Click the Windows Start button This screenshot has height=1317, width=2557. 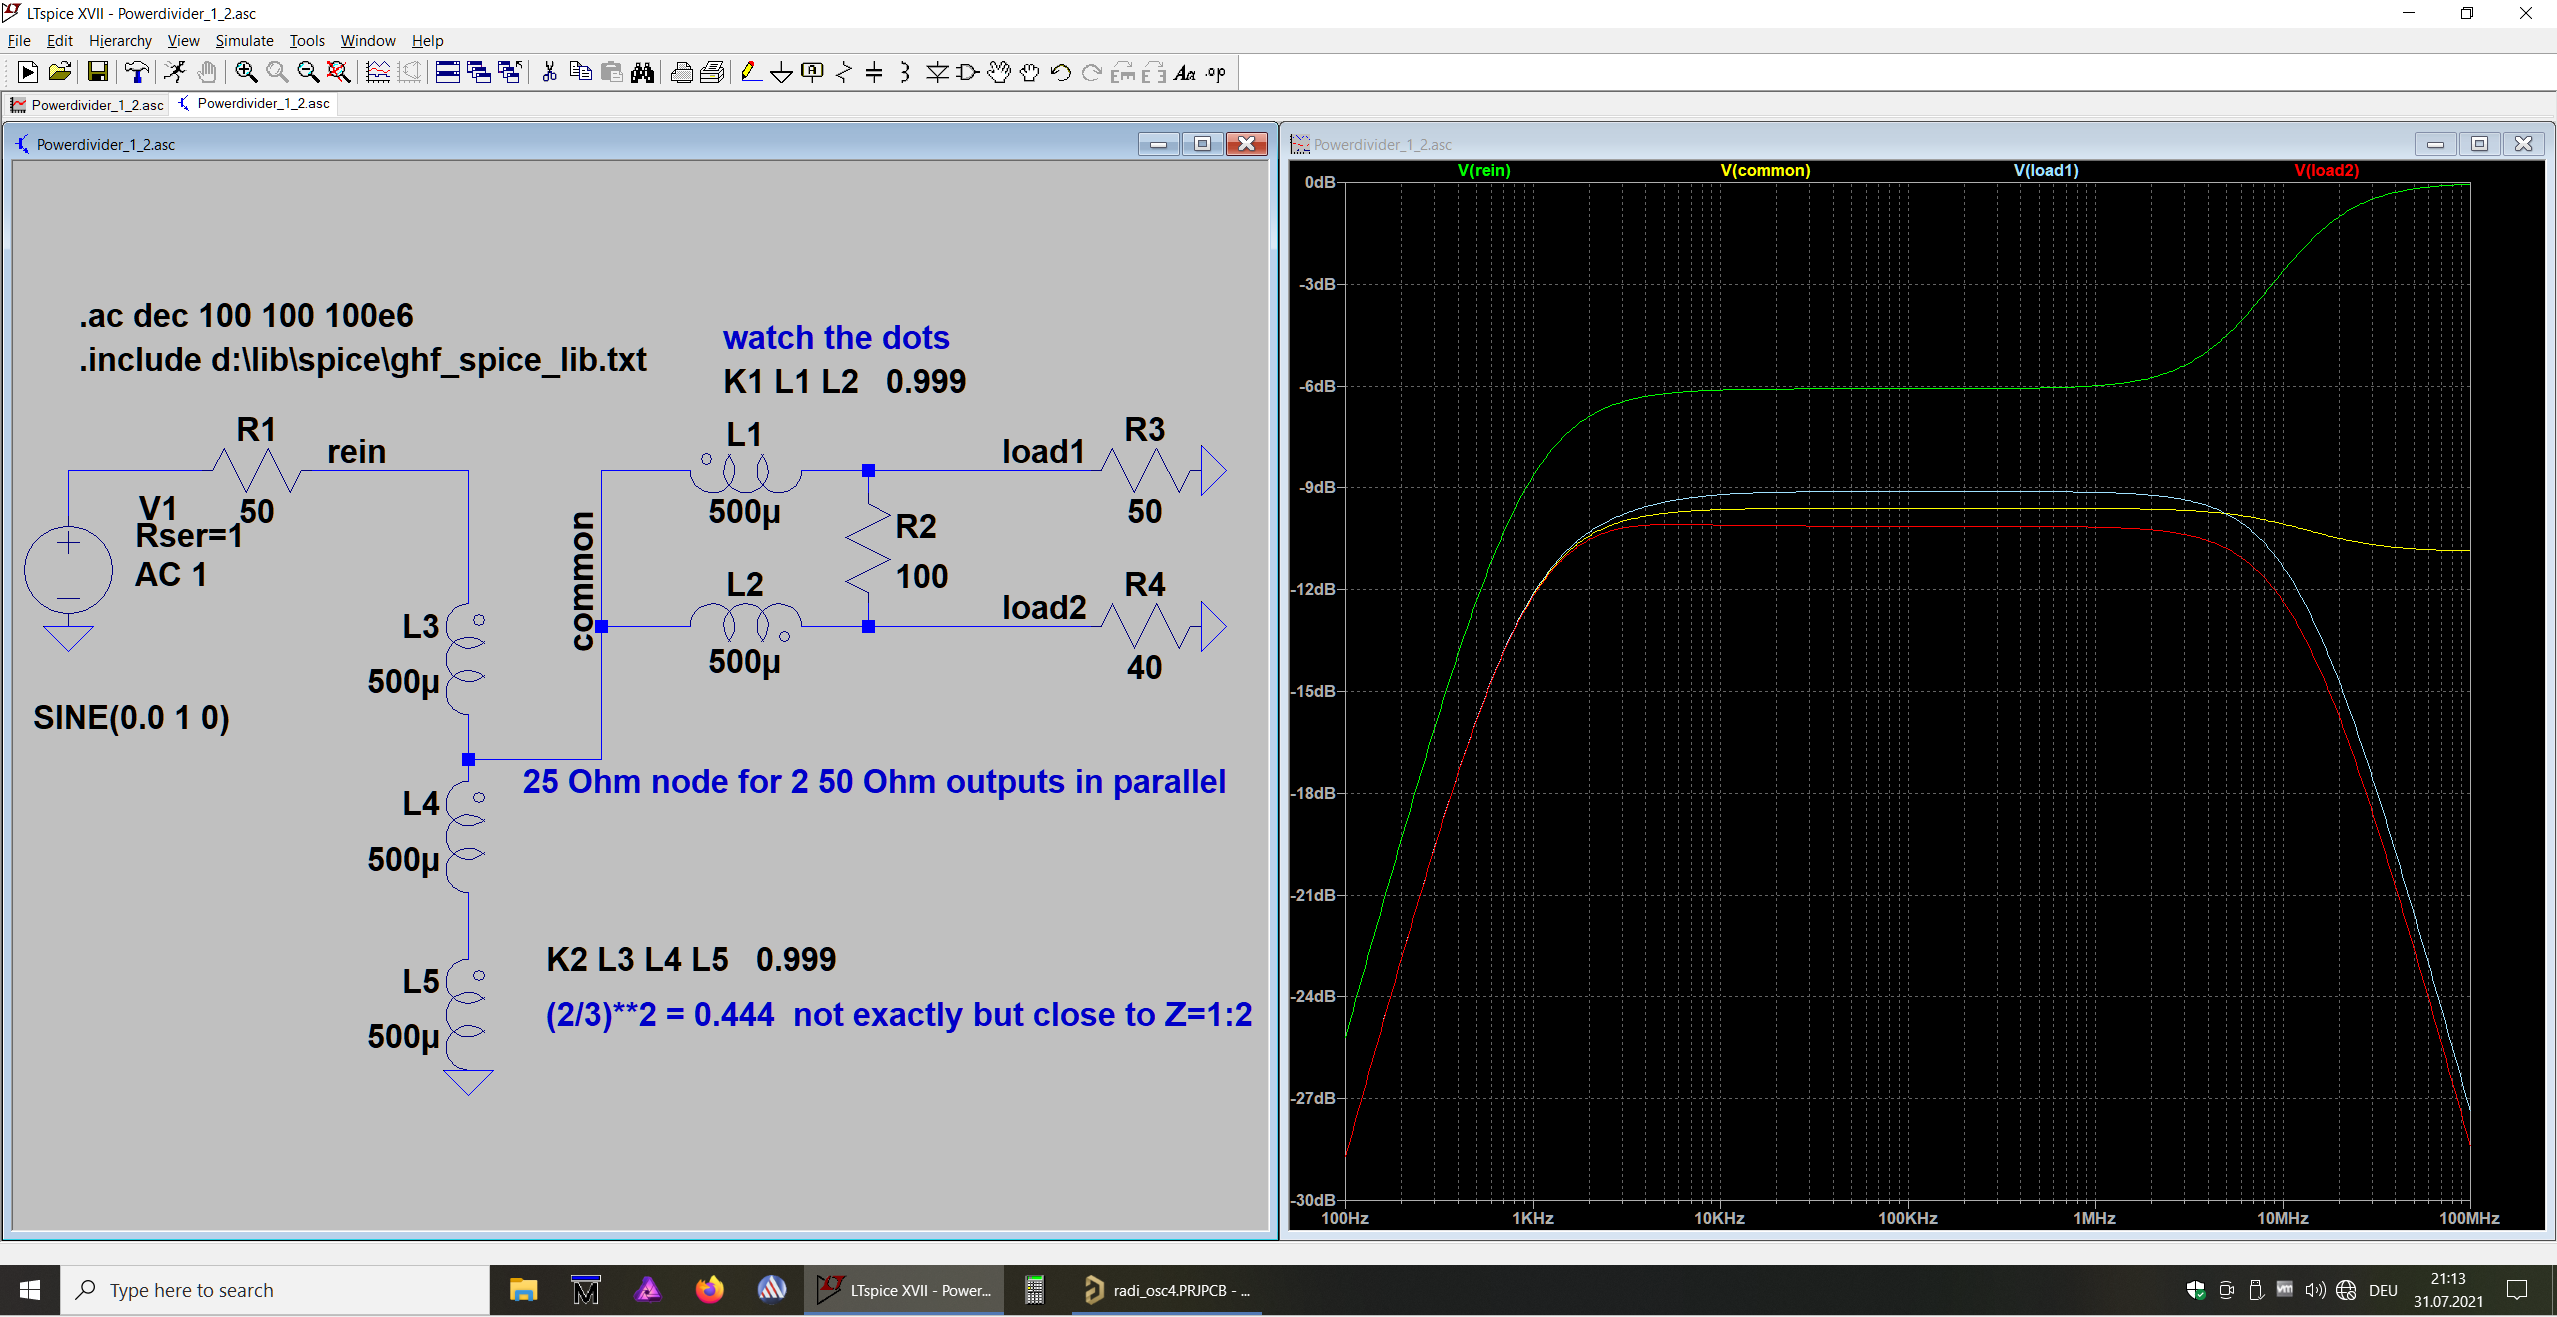[x=30, y=1290]
